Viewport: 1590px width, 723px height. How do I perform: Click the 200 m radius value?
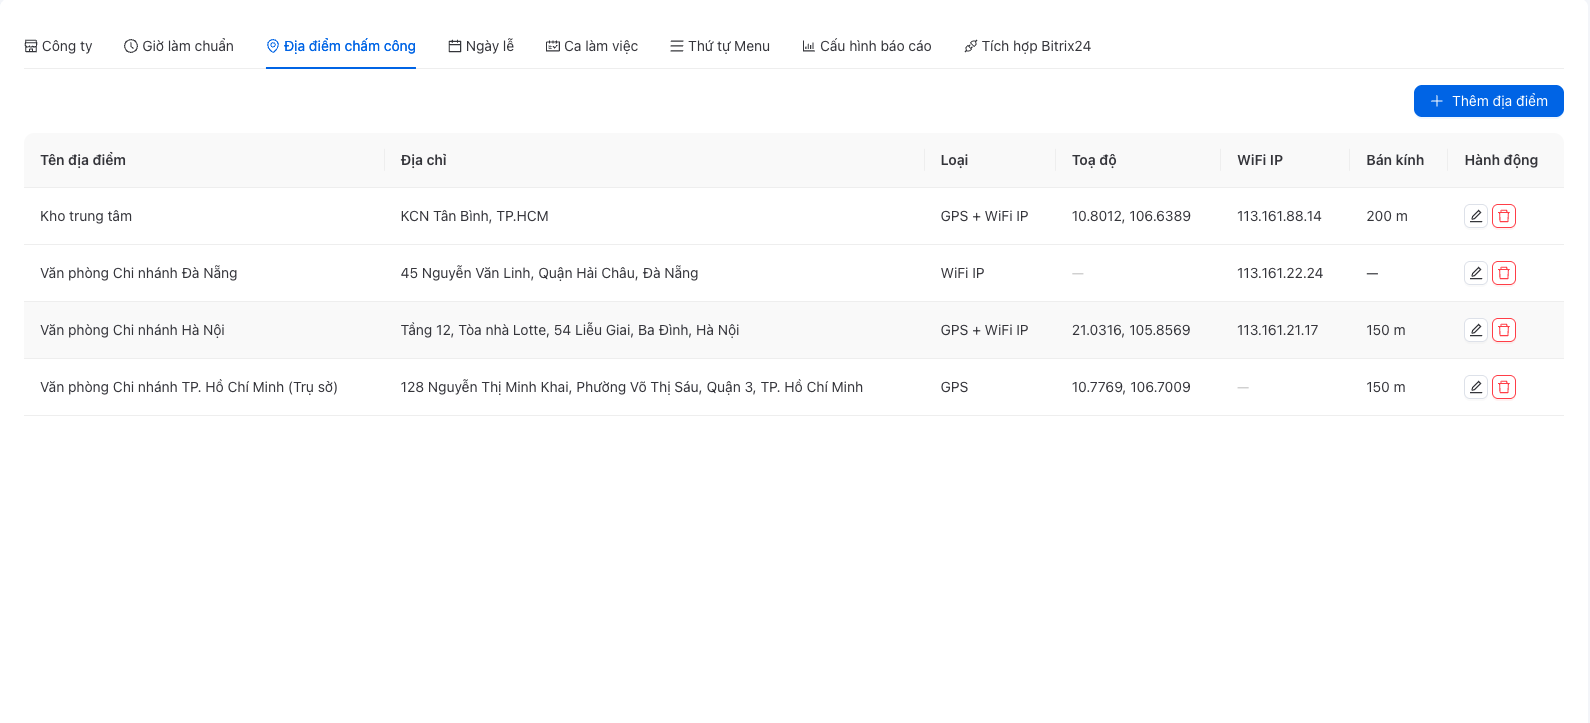tap(1387, 216)
